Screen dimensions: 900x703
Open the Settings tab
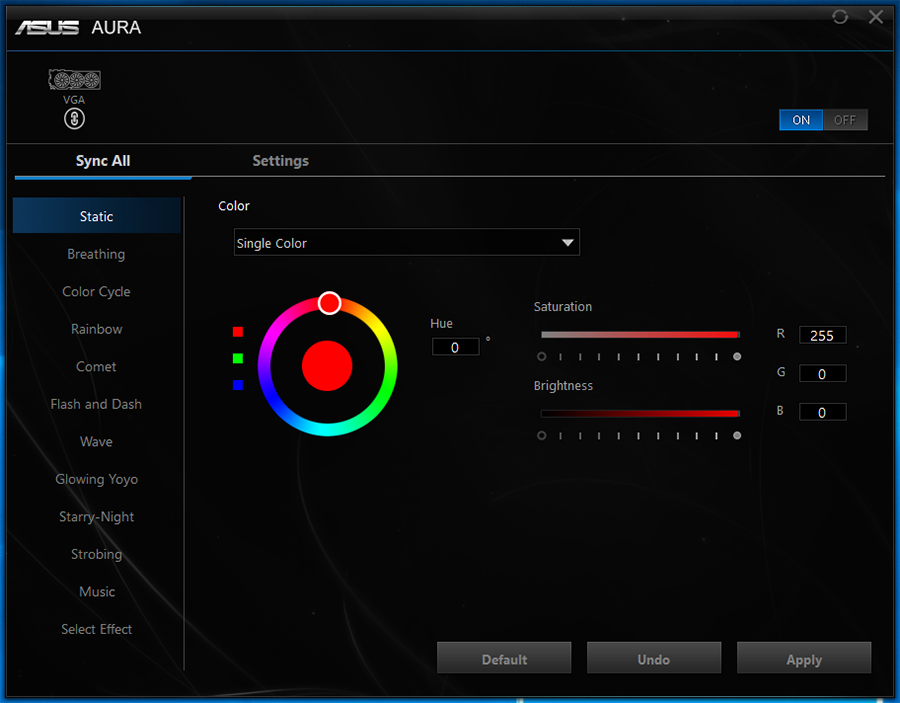281,161
